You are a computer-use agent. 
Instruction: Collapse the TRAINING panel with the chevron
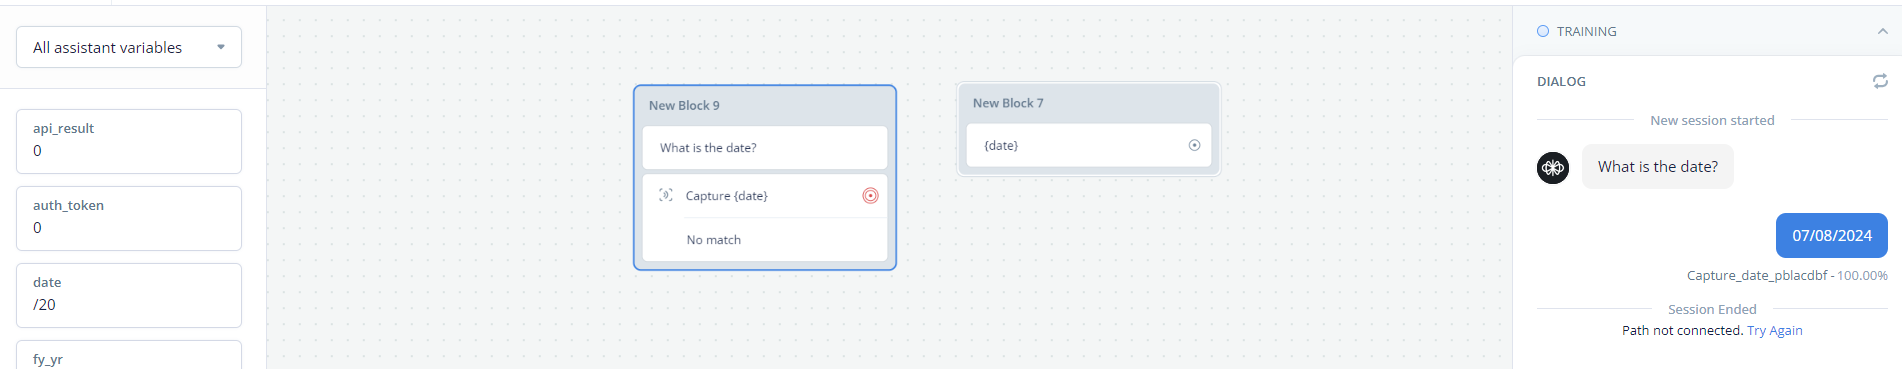tap(1882, 31)
